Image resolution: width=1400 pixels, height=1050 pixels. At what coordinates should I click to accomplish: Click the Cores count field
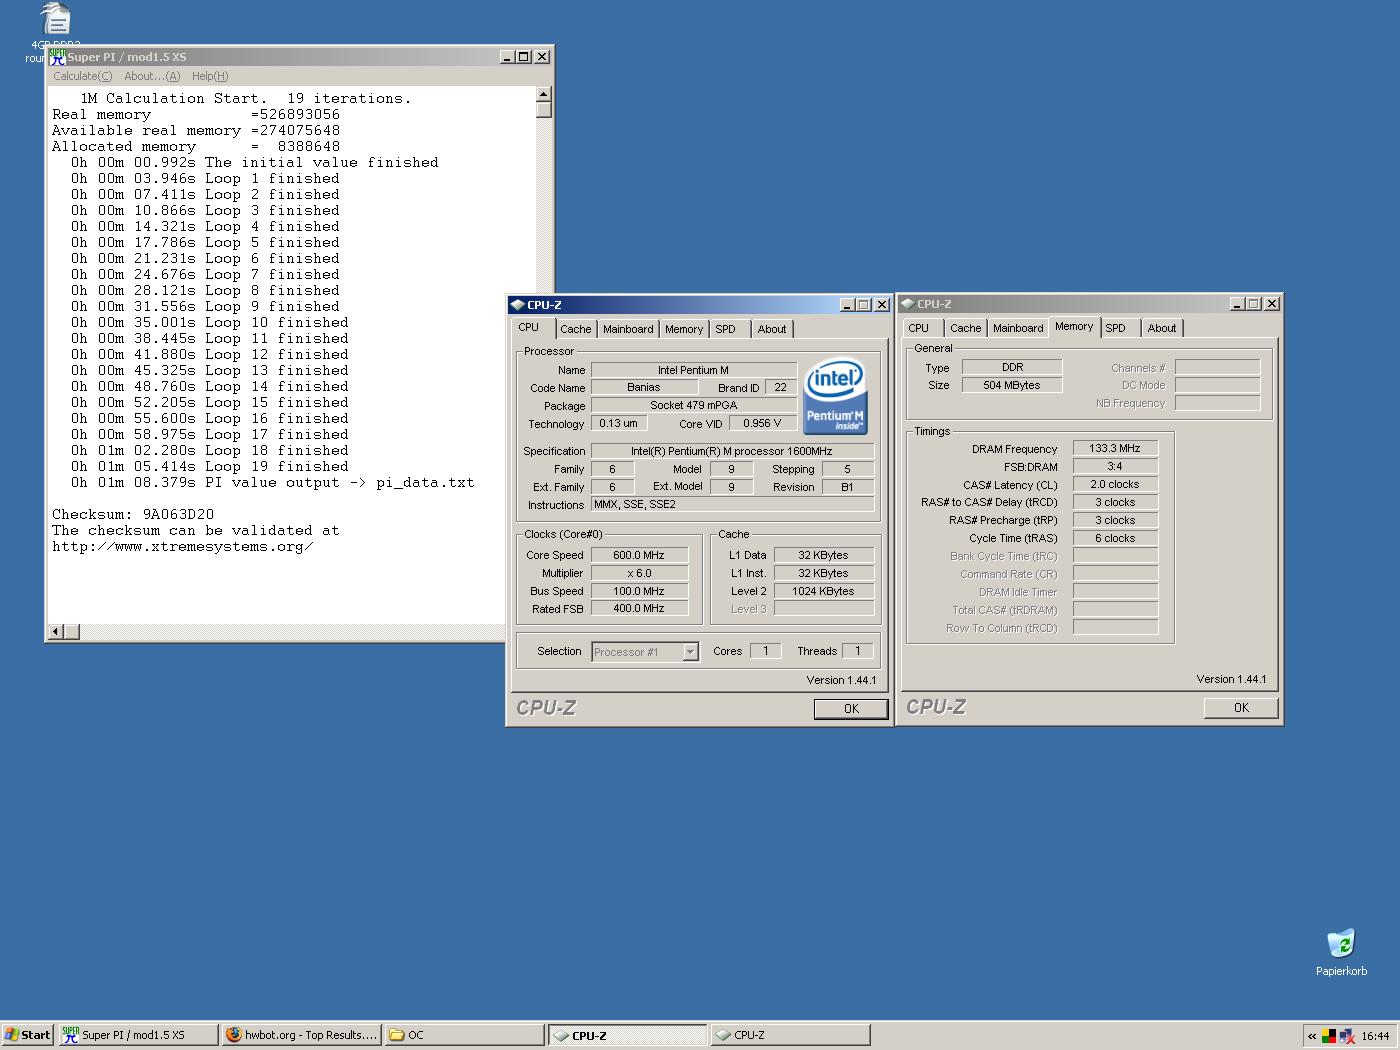[766, 651]
